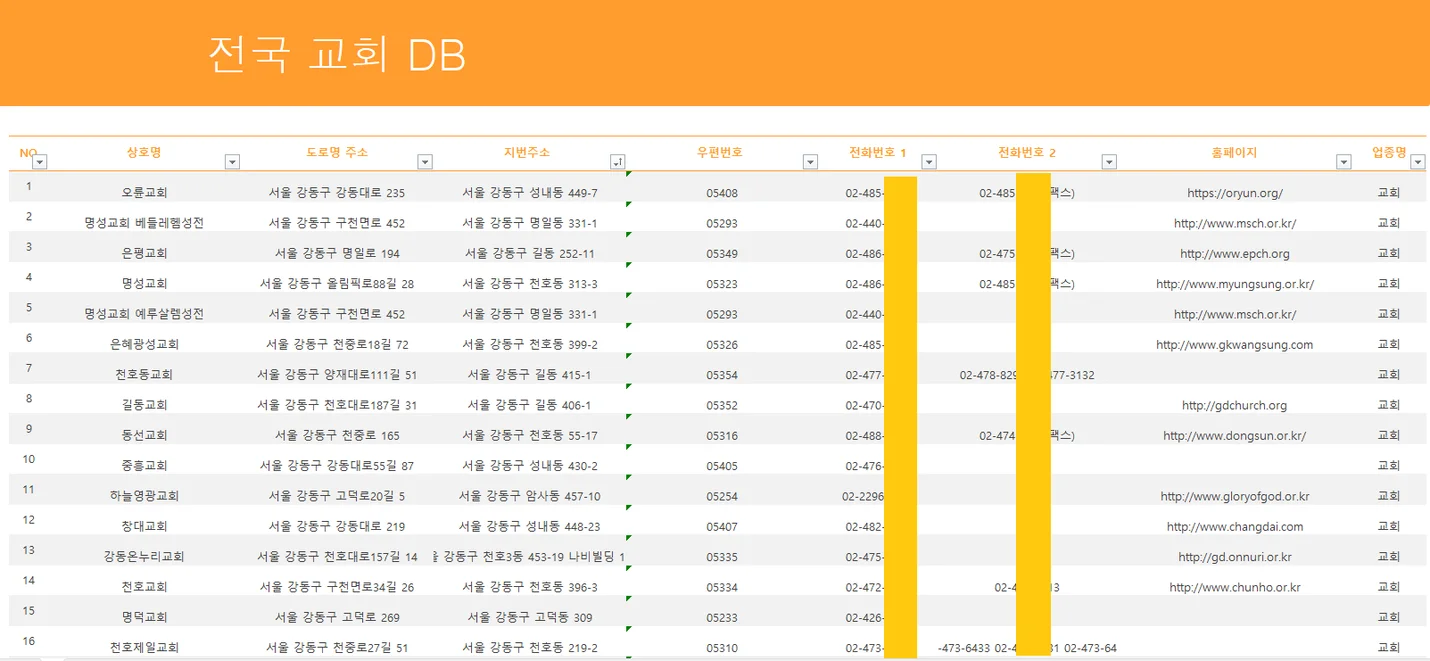Click the 전국 교회 DB title
The width and height of the screenshot is (1430, 661).
pos(337,54)
